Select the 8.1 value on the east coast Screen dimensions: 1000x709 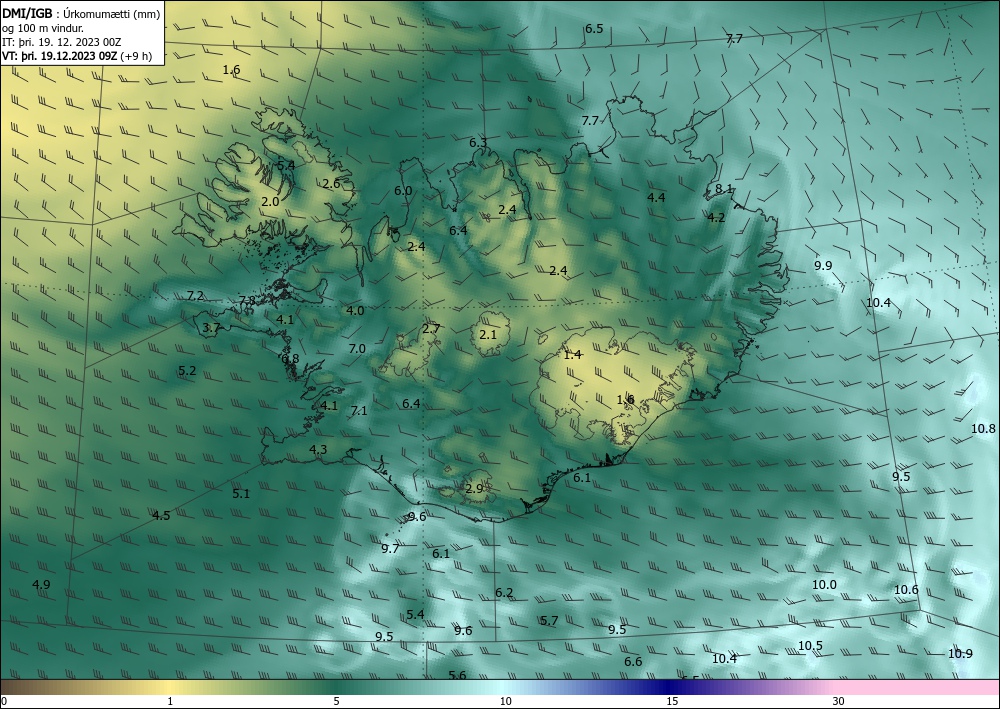click(x=724, y=189)
